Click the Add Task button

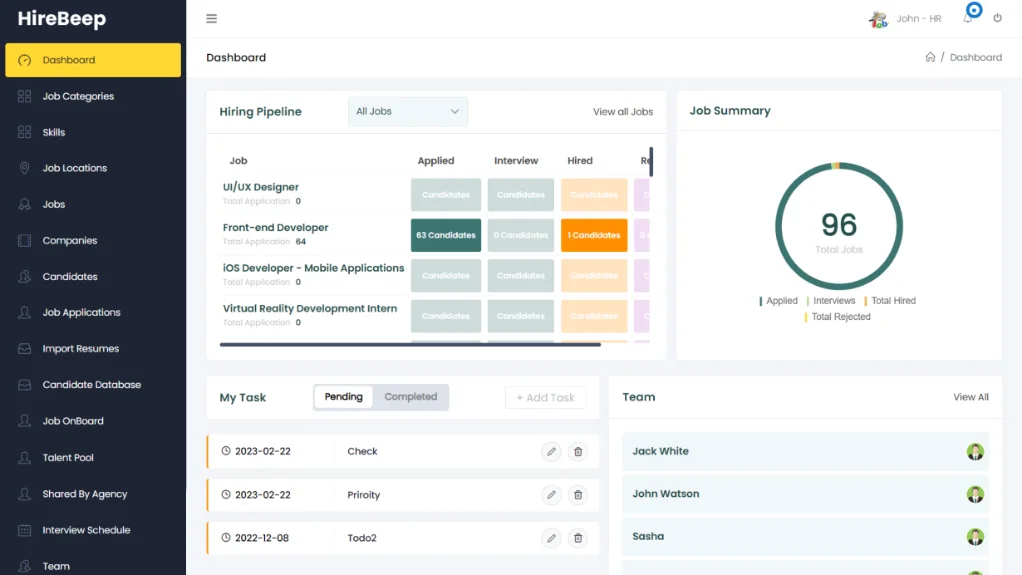(545, 398)
